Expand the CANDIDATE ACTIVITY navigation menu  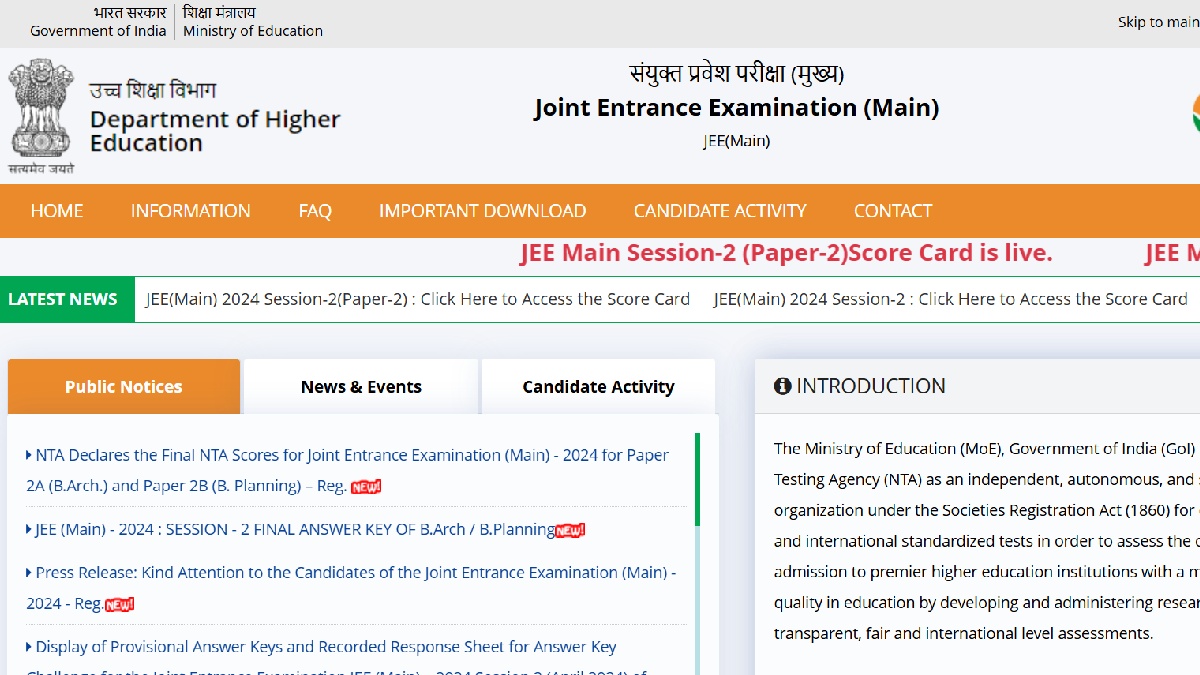[719, 211]
